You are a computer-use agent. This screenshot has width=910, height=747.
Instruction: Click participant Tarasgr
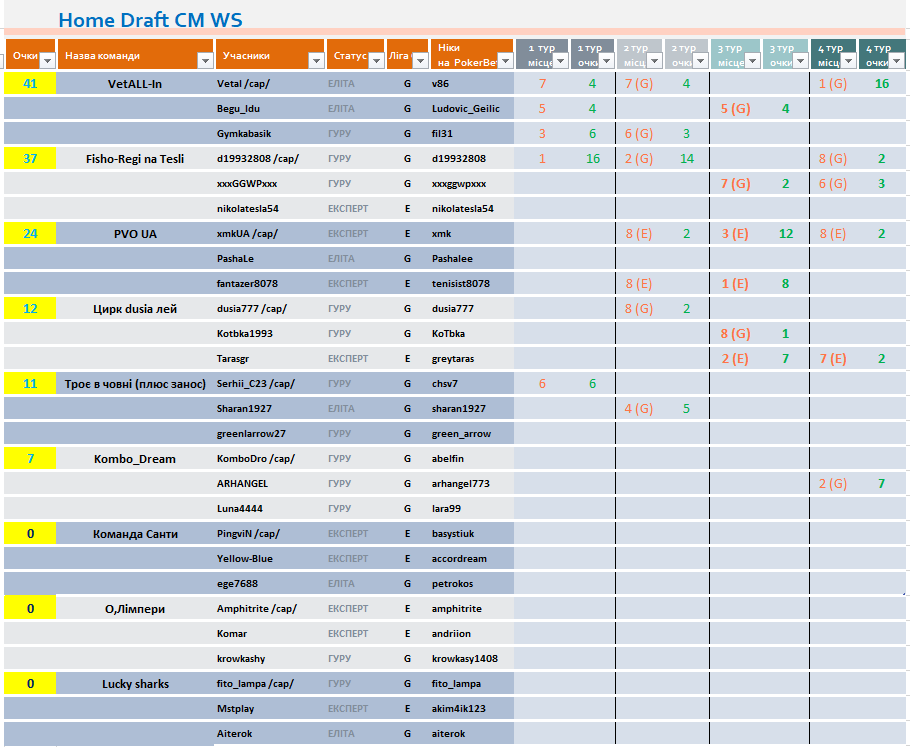pyautogui.click(x=233, y=358)
